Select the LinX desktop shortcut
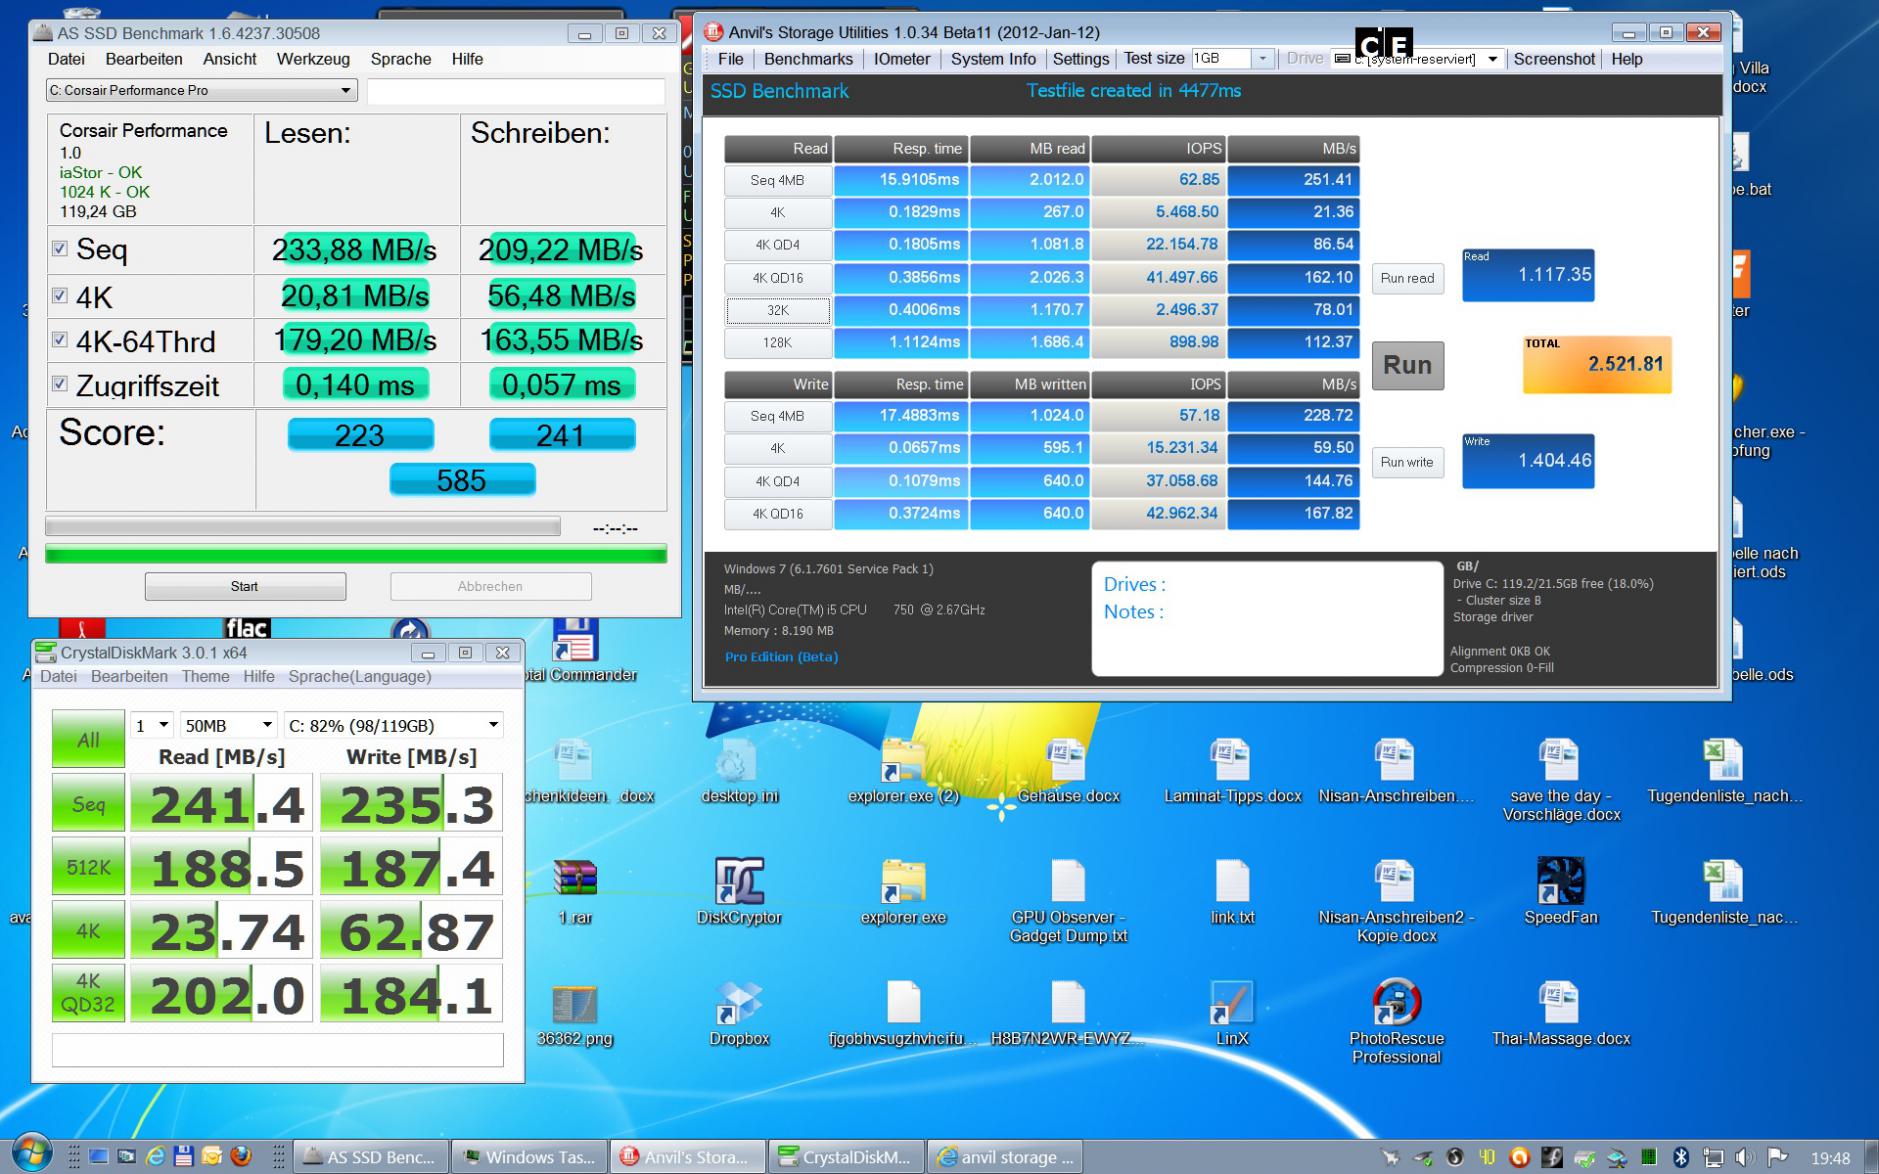This screenshot has height=1174, width=1879. [x=1232, y=1012]
